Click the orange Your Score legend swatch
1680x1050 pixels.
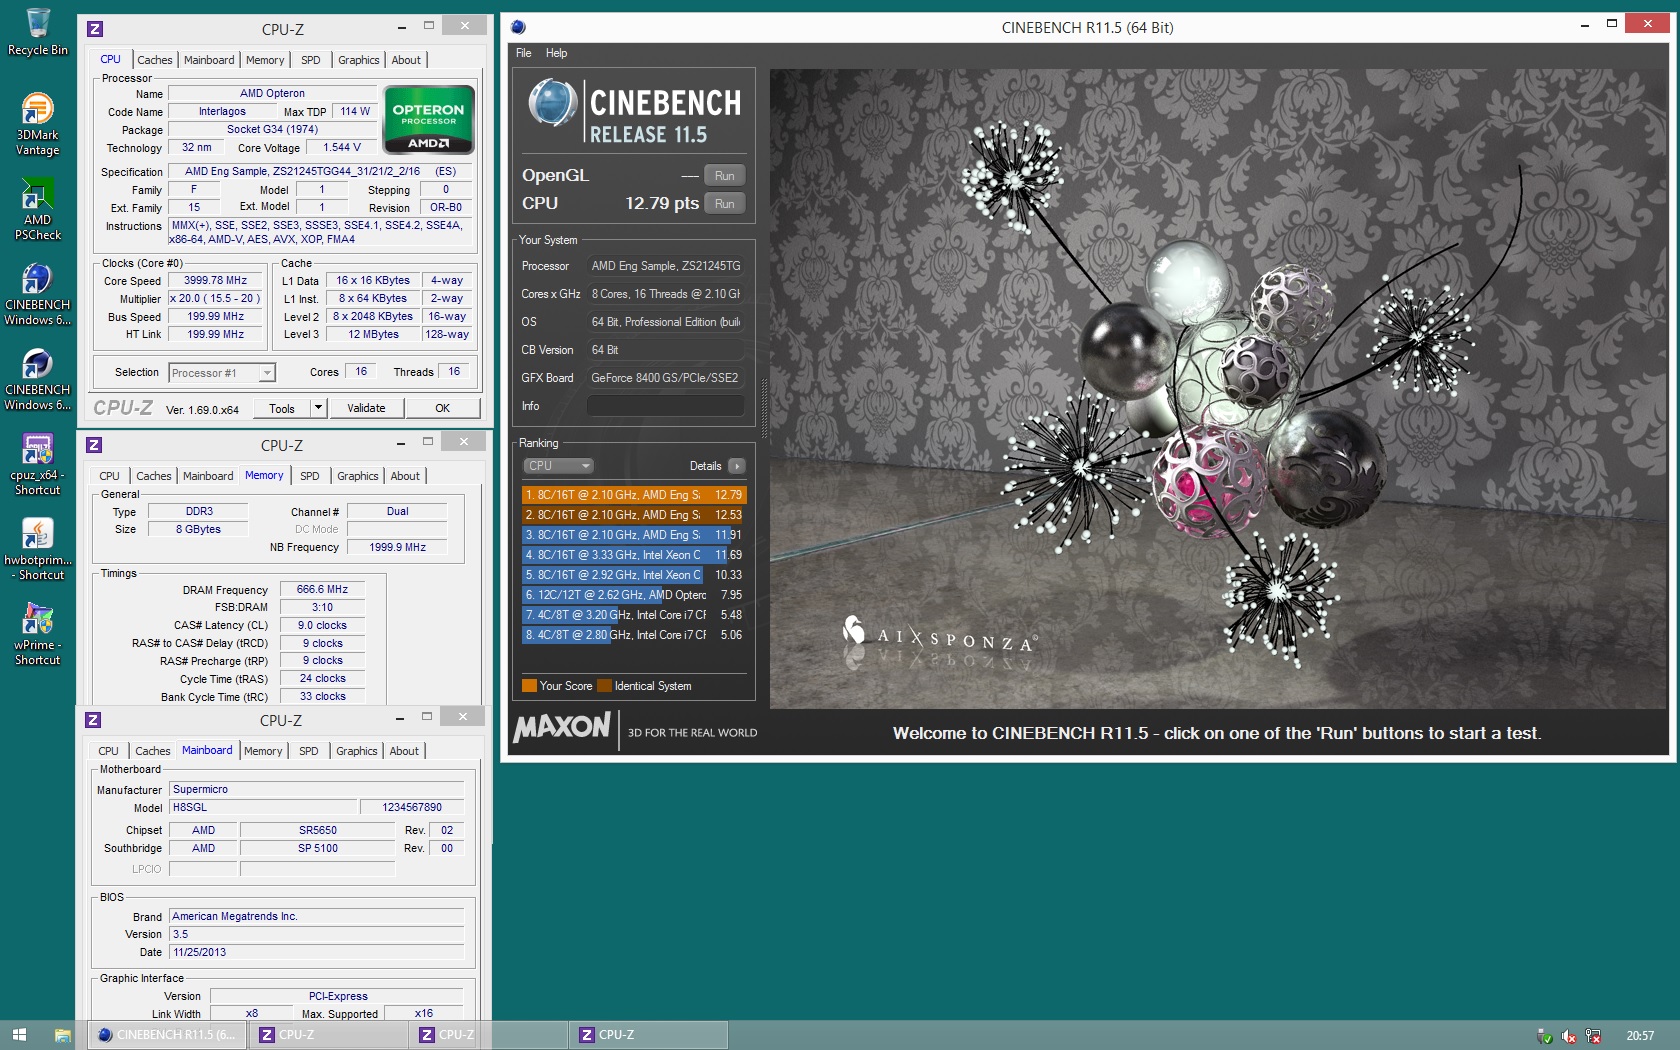529,686
